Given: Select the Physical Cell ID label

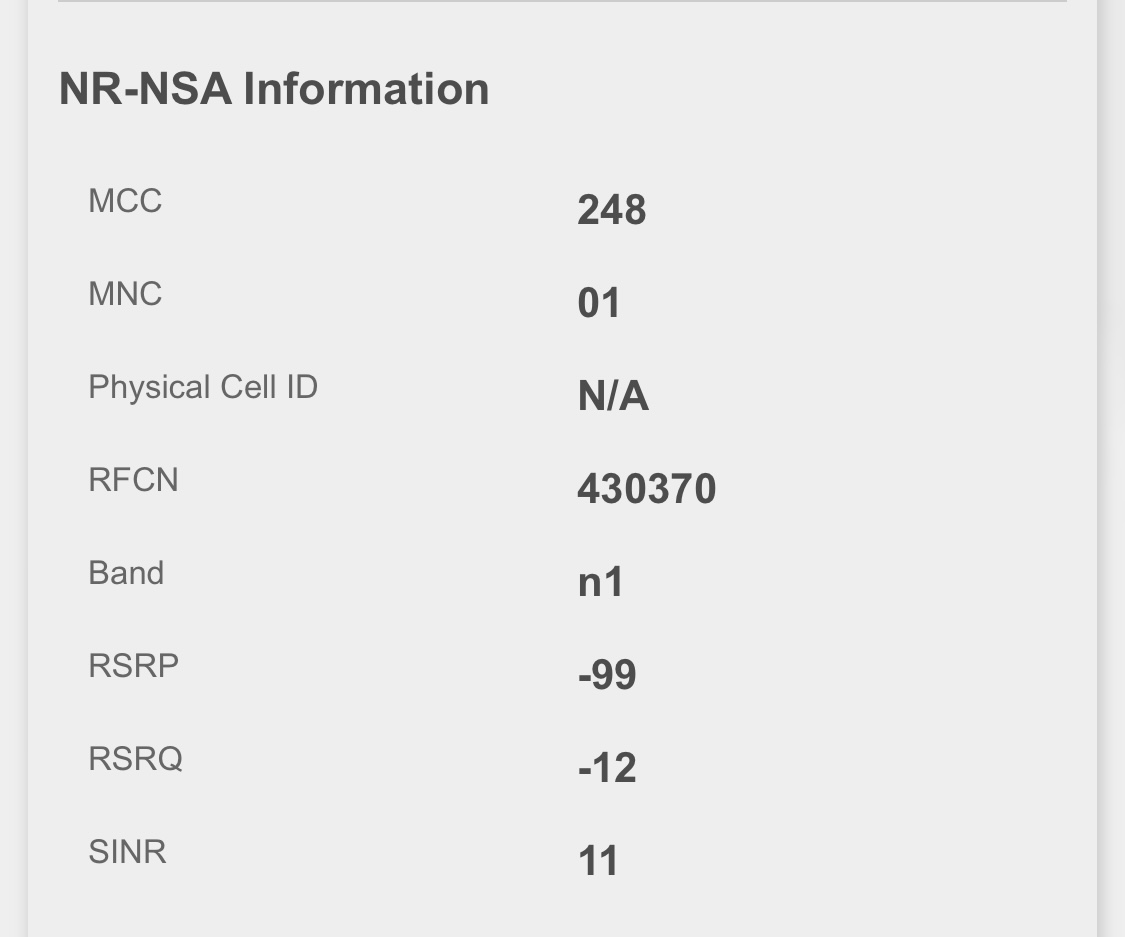Looking at the screenshot, I should 203,387.
